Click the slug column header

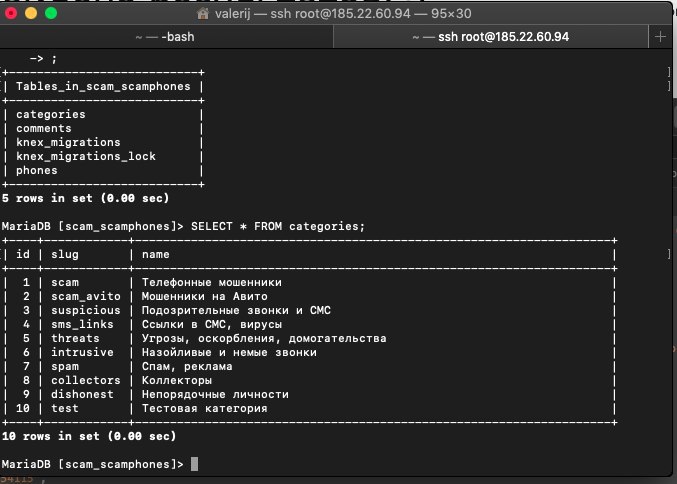(x=65, y=254)
